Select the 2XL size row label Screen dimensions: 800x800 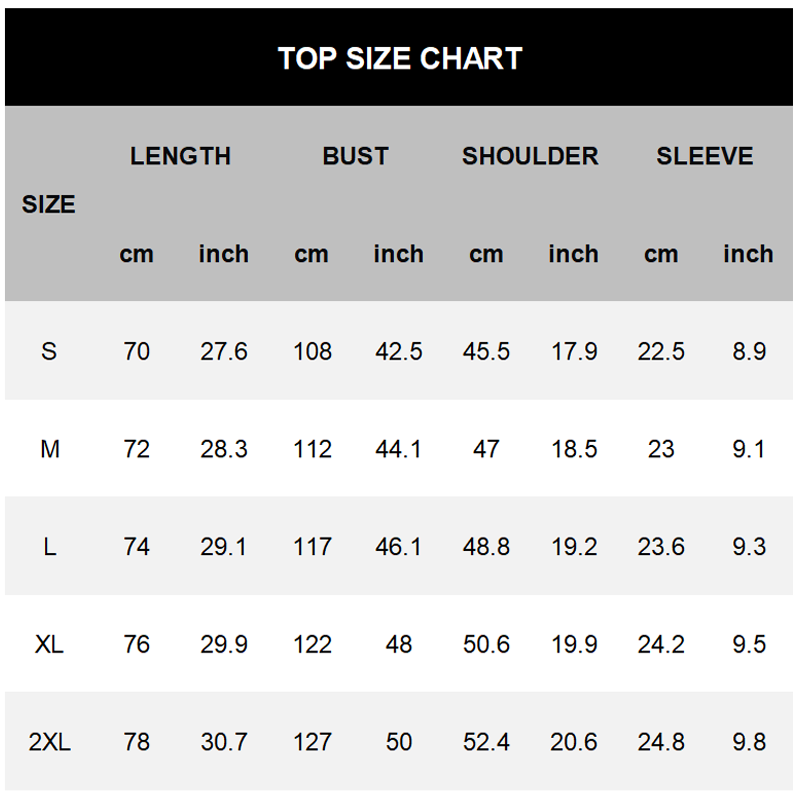tap(49, 742)
